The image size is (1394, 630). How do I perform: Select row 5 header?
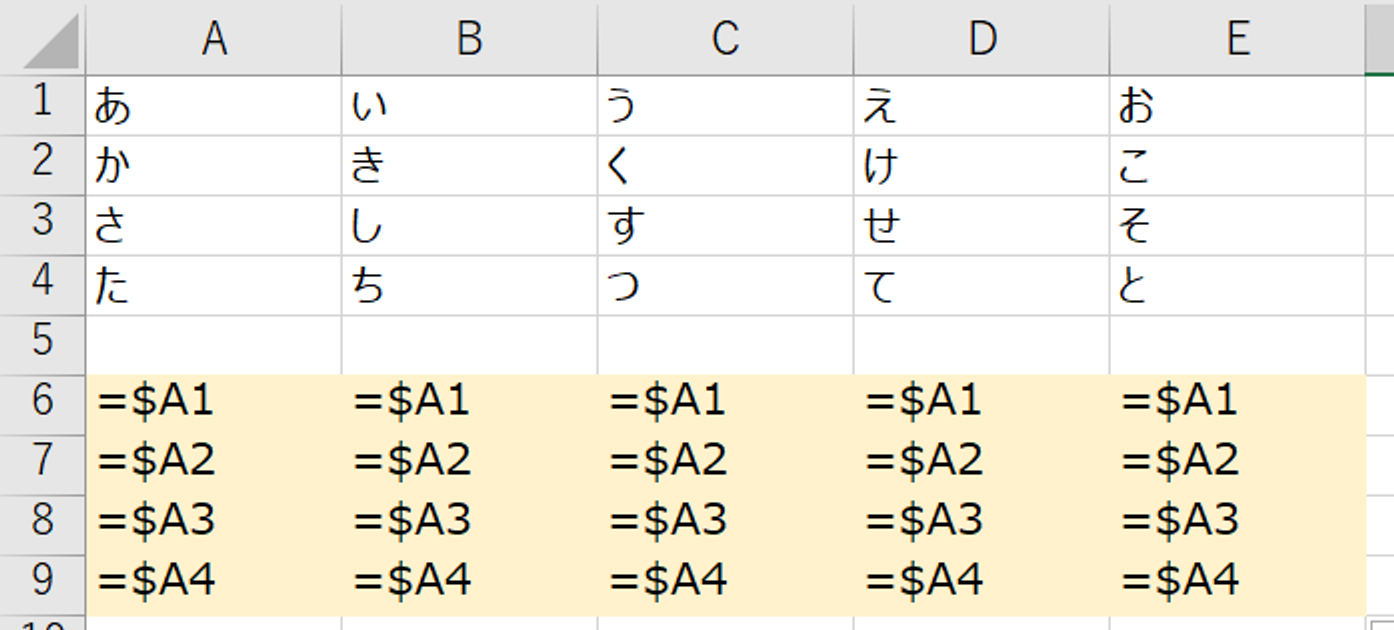tap(43, 346)
